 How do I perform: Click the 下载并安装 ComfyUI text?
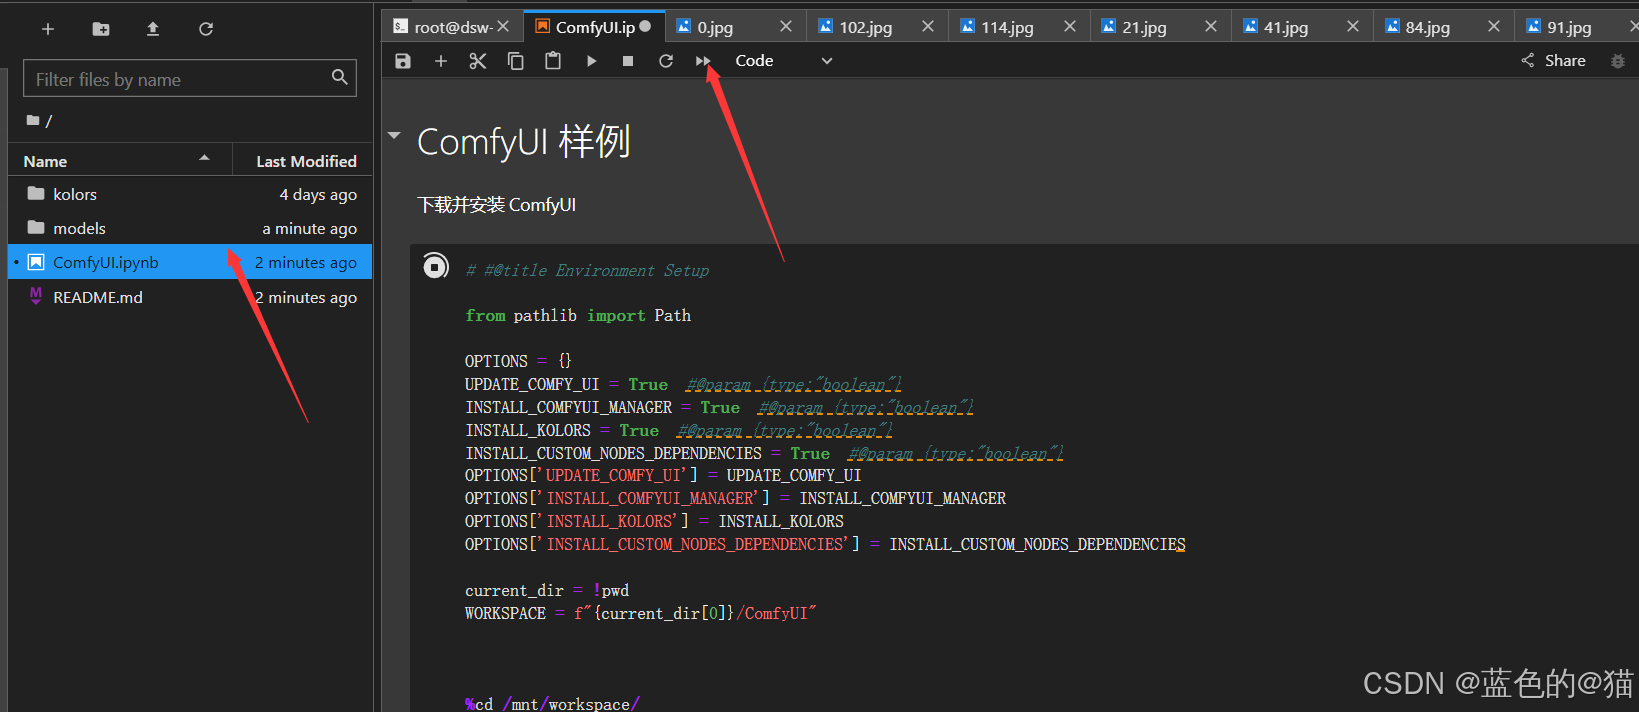click(496, 205)
